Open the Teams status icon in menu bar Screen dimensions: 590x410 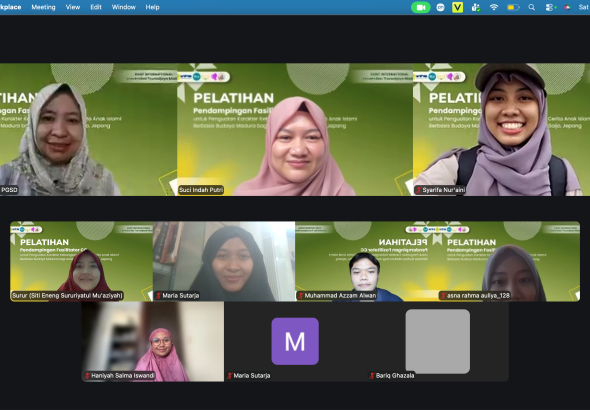click(x=476, y=7)
